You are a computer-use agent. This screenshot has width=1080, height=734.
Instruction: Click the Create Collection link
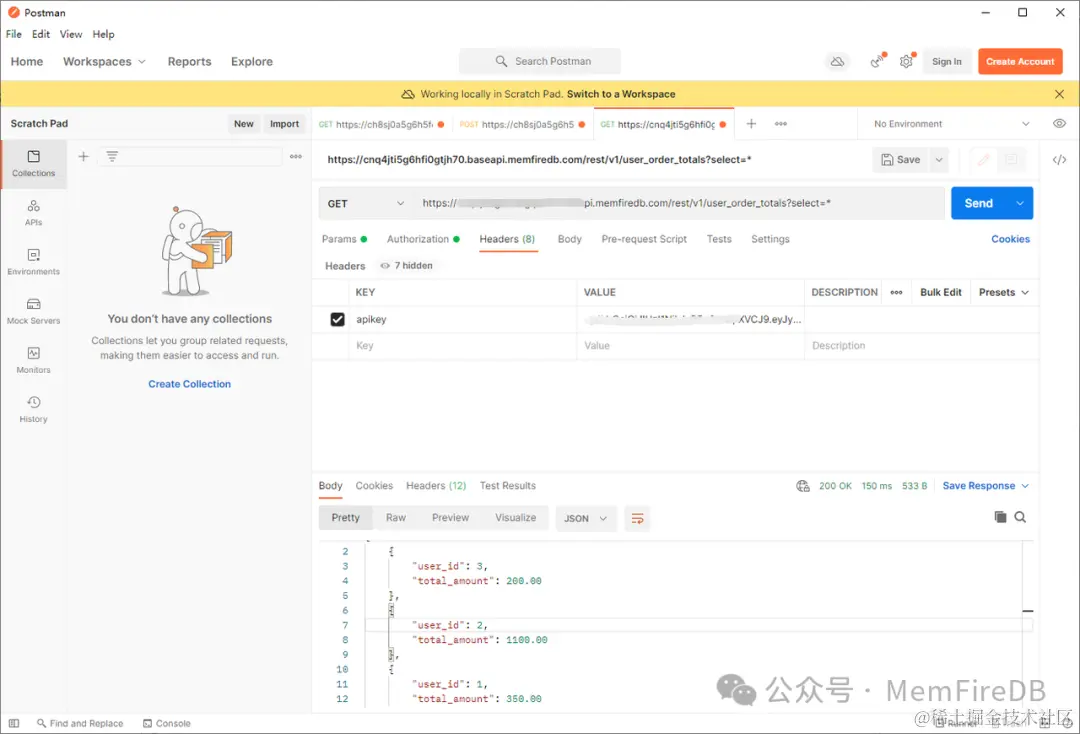[x=189, y=384]
